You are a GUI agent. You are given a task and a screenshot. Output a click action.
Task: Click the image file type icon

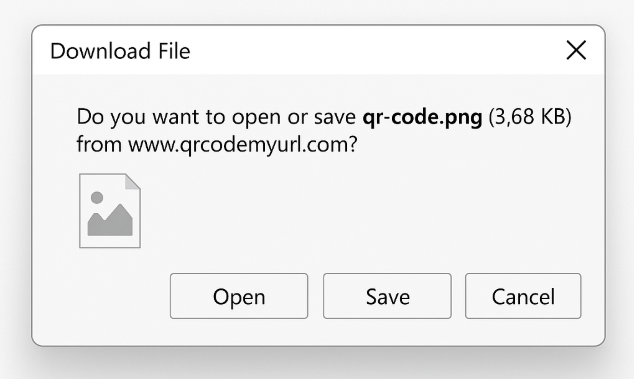tap(110, 211)
